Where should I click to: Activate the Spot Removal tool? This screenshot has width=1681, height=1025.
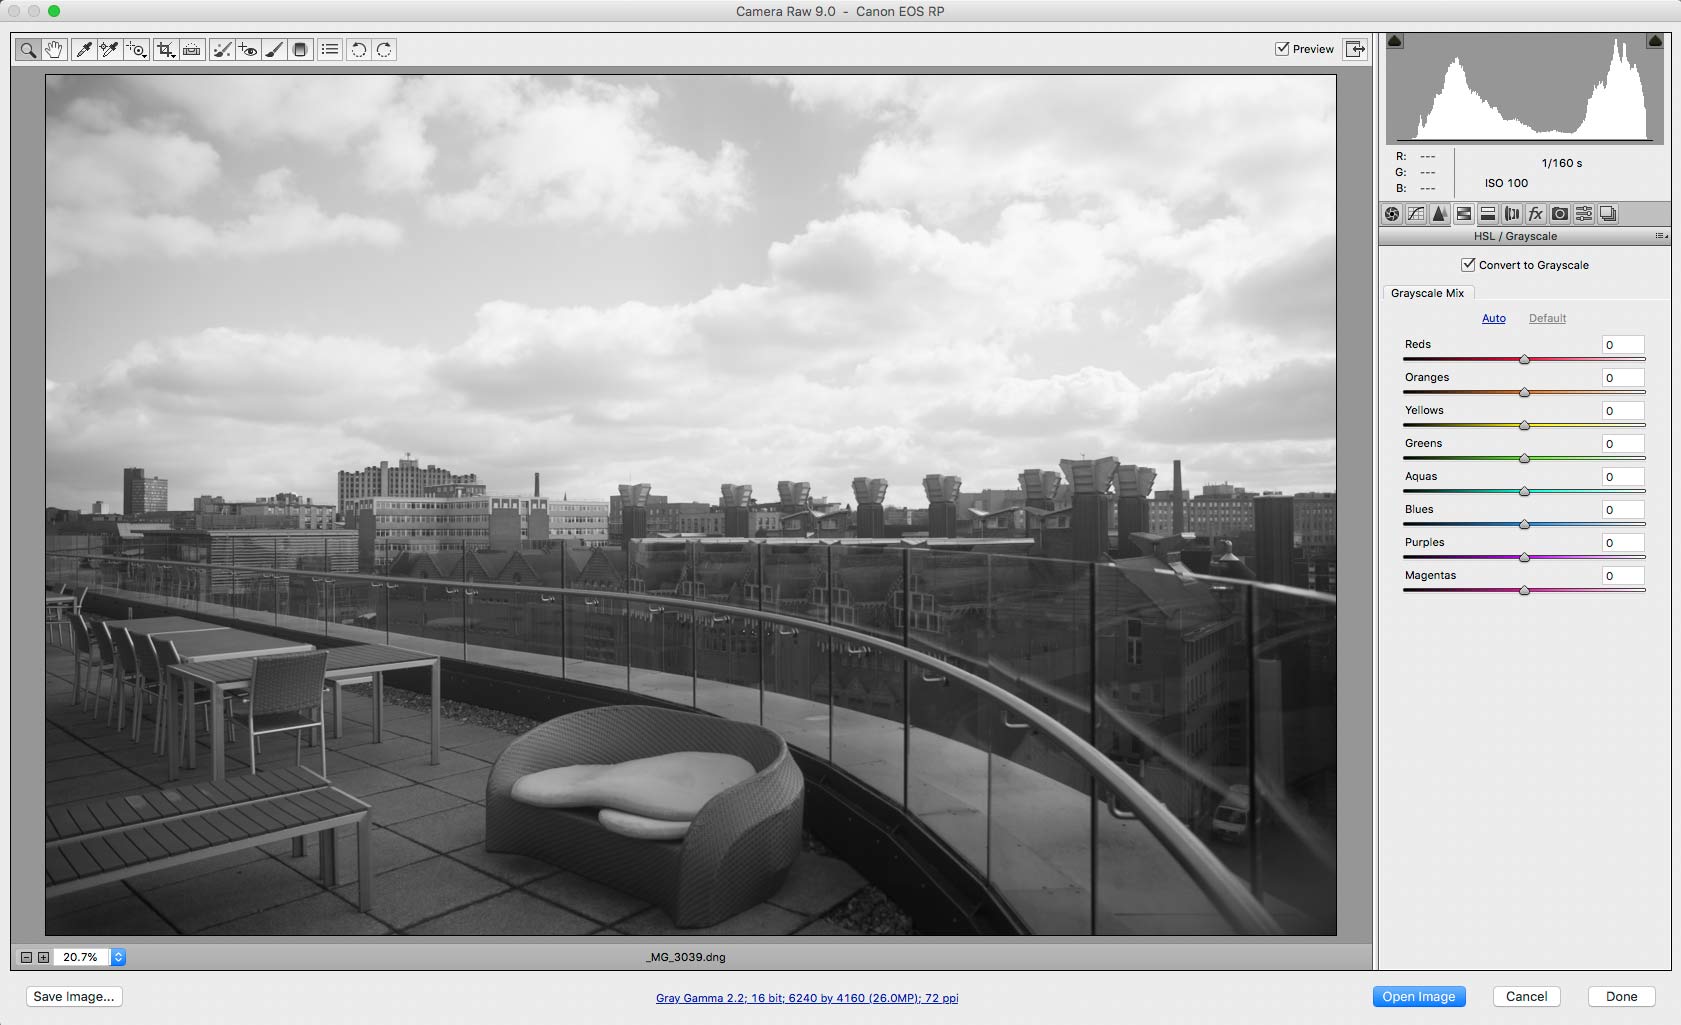point(222,49)
